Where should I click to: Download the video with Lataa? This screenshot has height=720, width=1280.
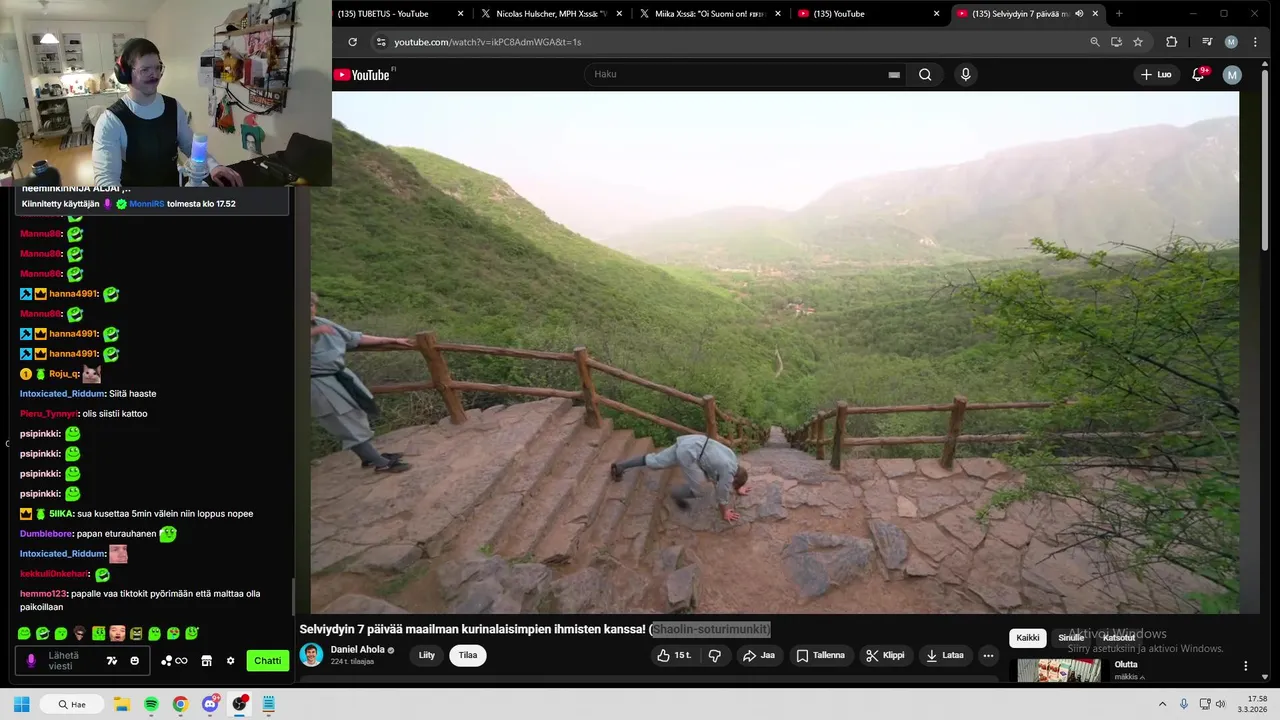pyautogui.click(x=945, y=656)
